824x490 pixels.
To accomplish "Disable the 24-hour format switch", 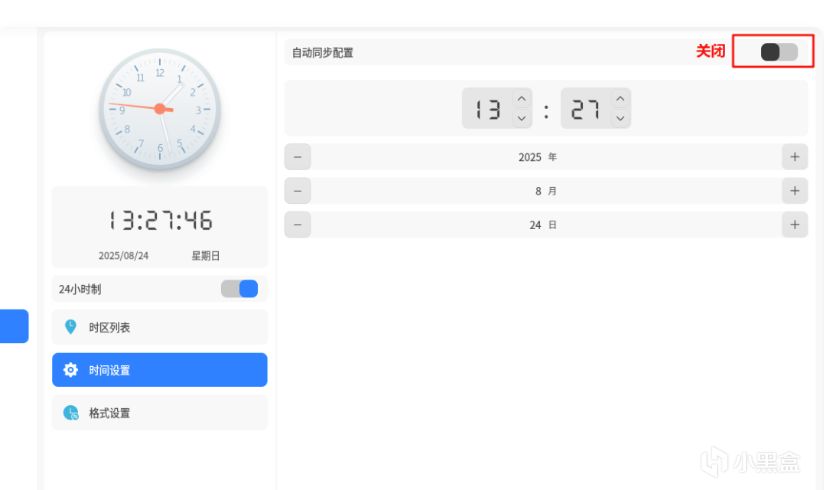I will 239,289.
